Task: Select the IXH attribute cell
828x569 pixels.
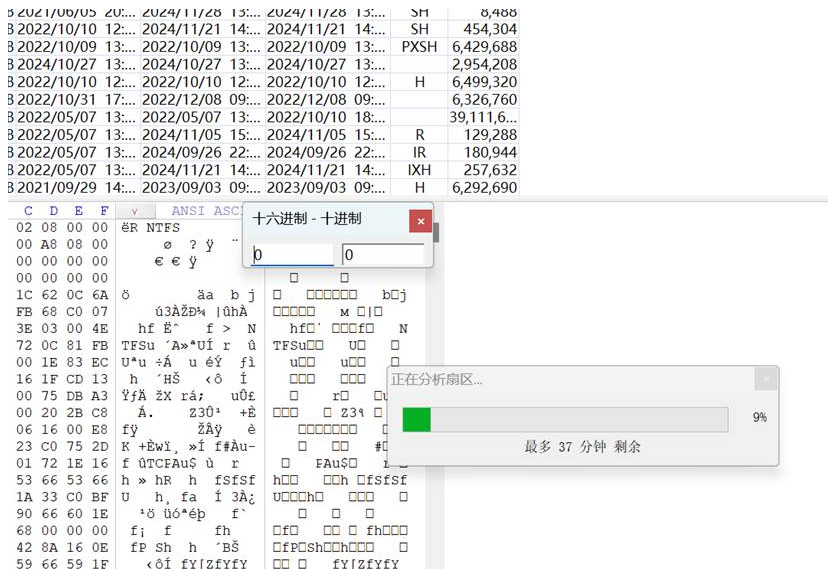Action: 419,170
